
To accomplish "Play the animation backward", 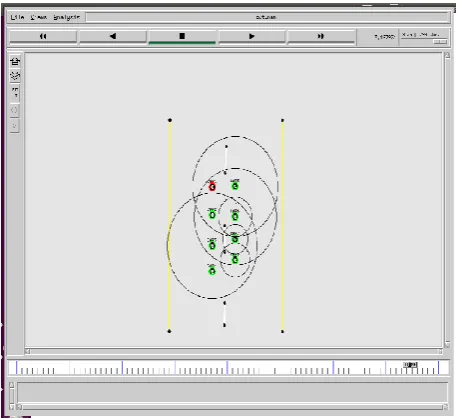I will [x=113, y=36].
